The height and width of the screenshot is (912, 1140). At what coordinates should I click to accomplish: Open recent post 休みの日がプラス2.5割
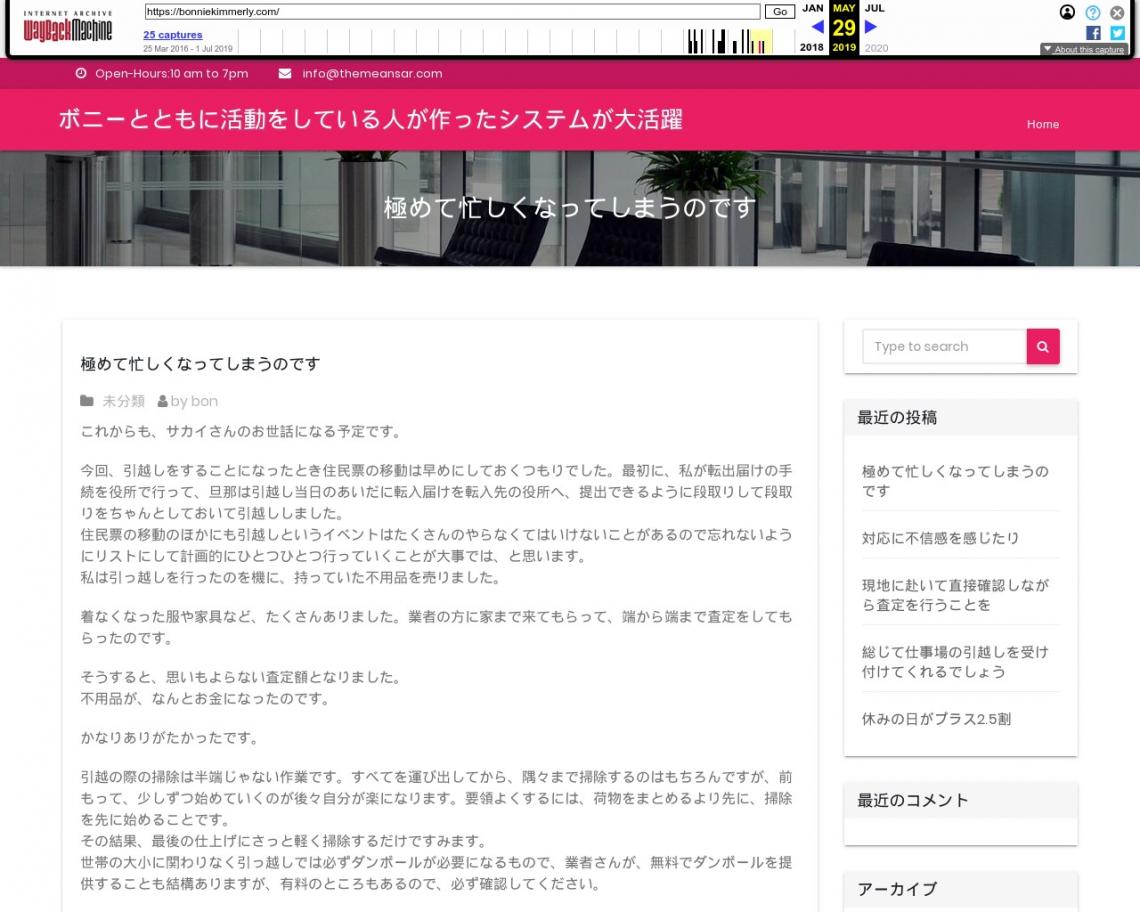pyautogui.click(x=936, y=719)
